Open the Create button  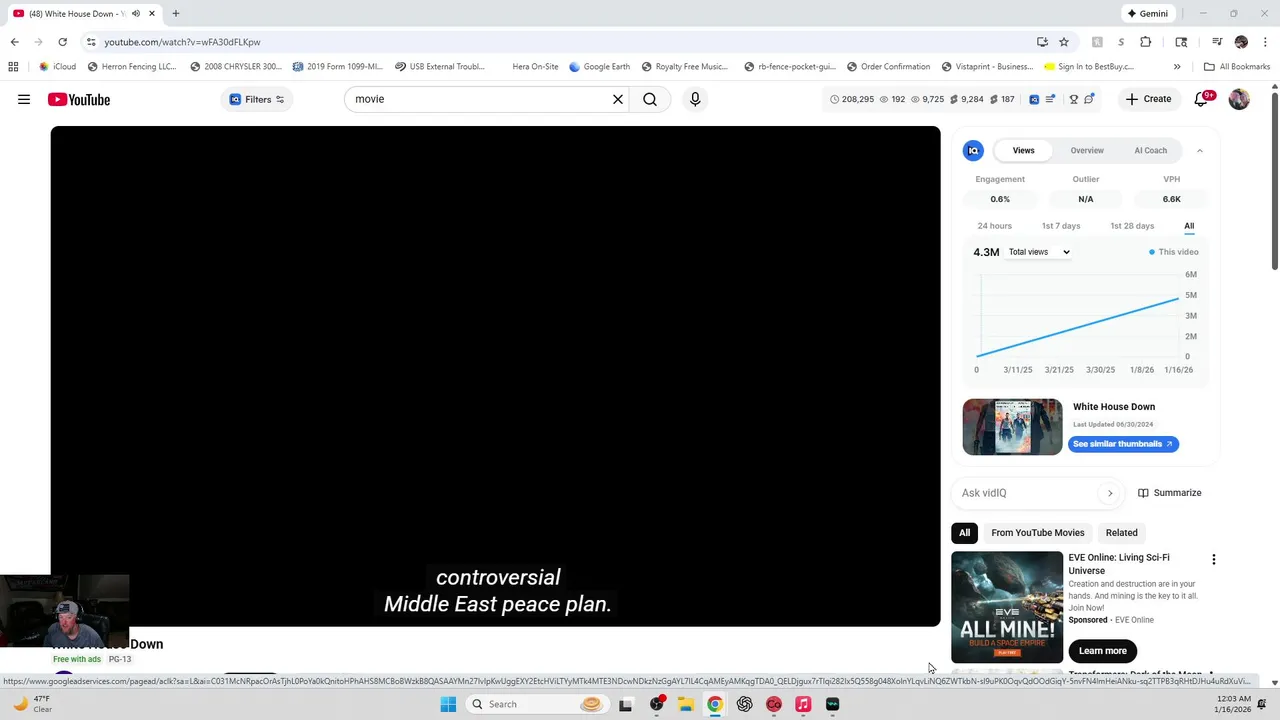coord(1148,99)
